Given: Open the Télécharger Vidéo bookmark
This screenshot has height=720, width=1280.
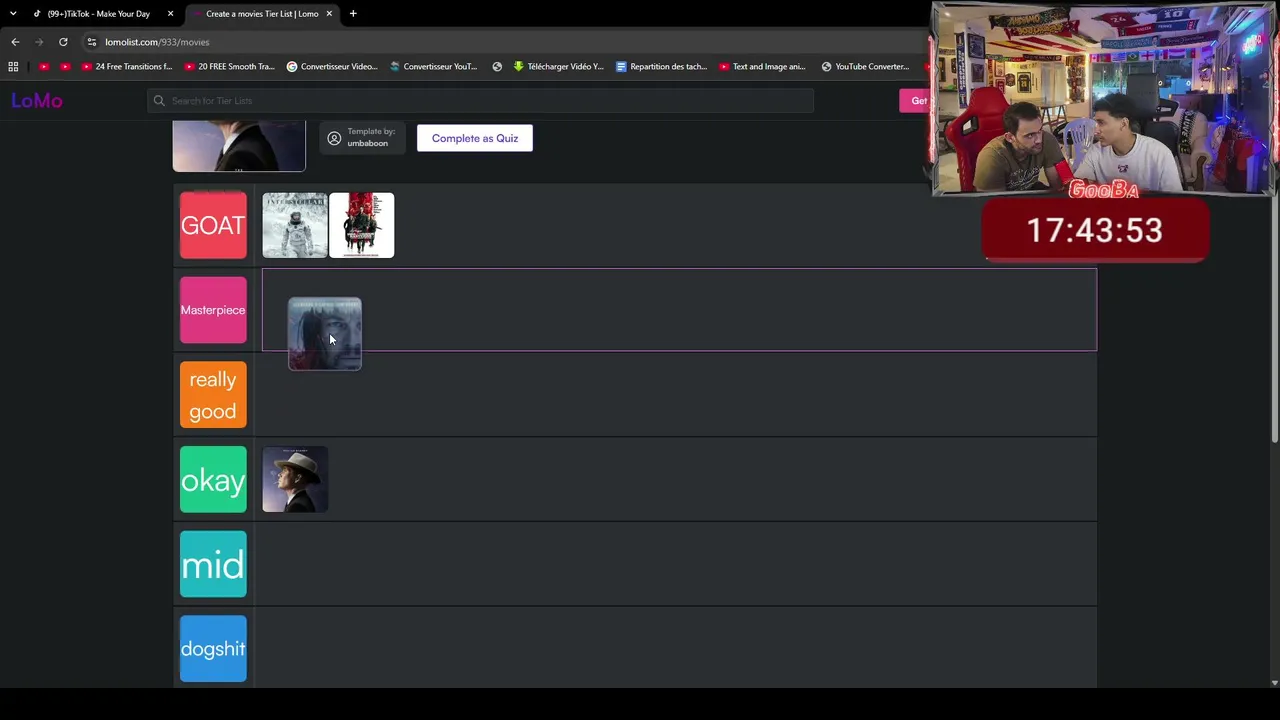Looking at the screenshot, I should [x=558, y=67].
